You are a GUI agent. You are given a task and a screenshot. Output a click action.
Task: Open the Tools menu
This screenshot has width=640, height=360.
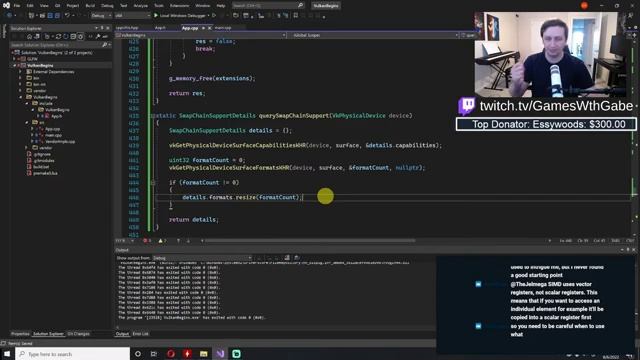point(159,6)
